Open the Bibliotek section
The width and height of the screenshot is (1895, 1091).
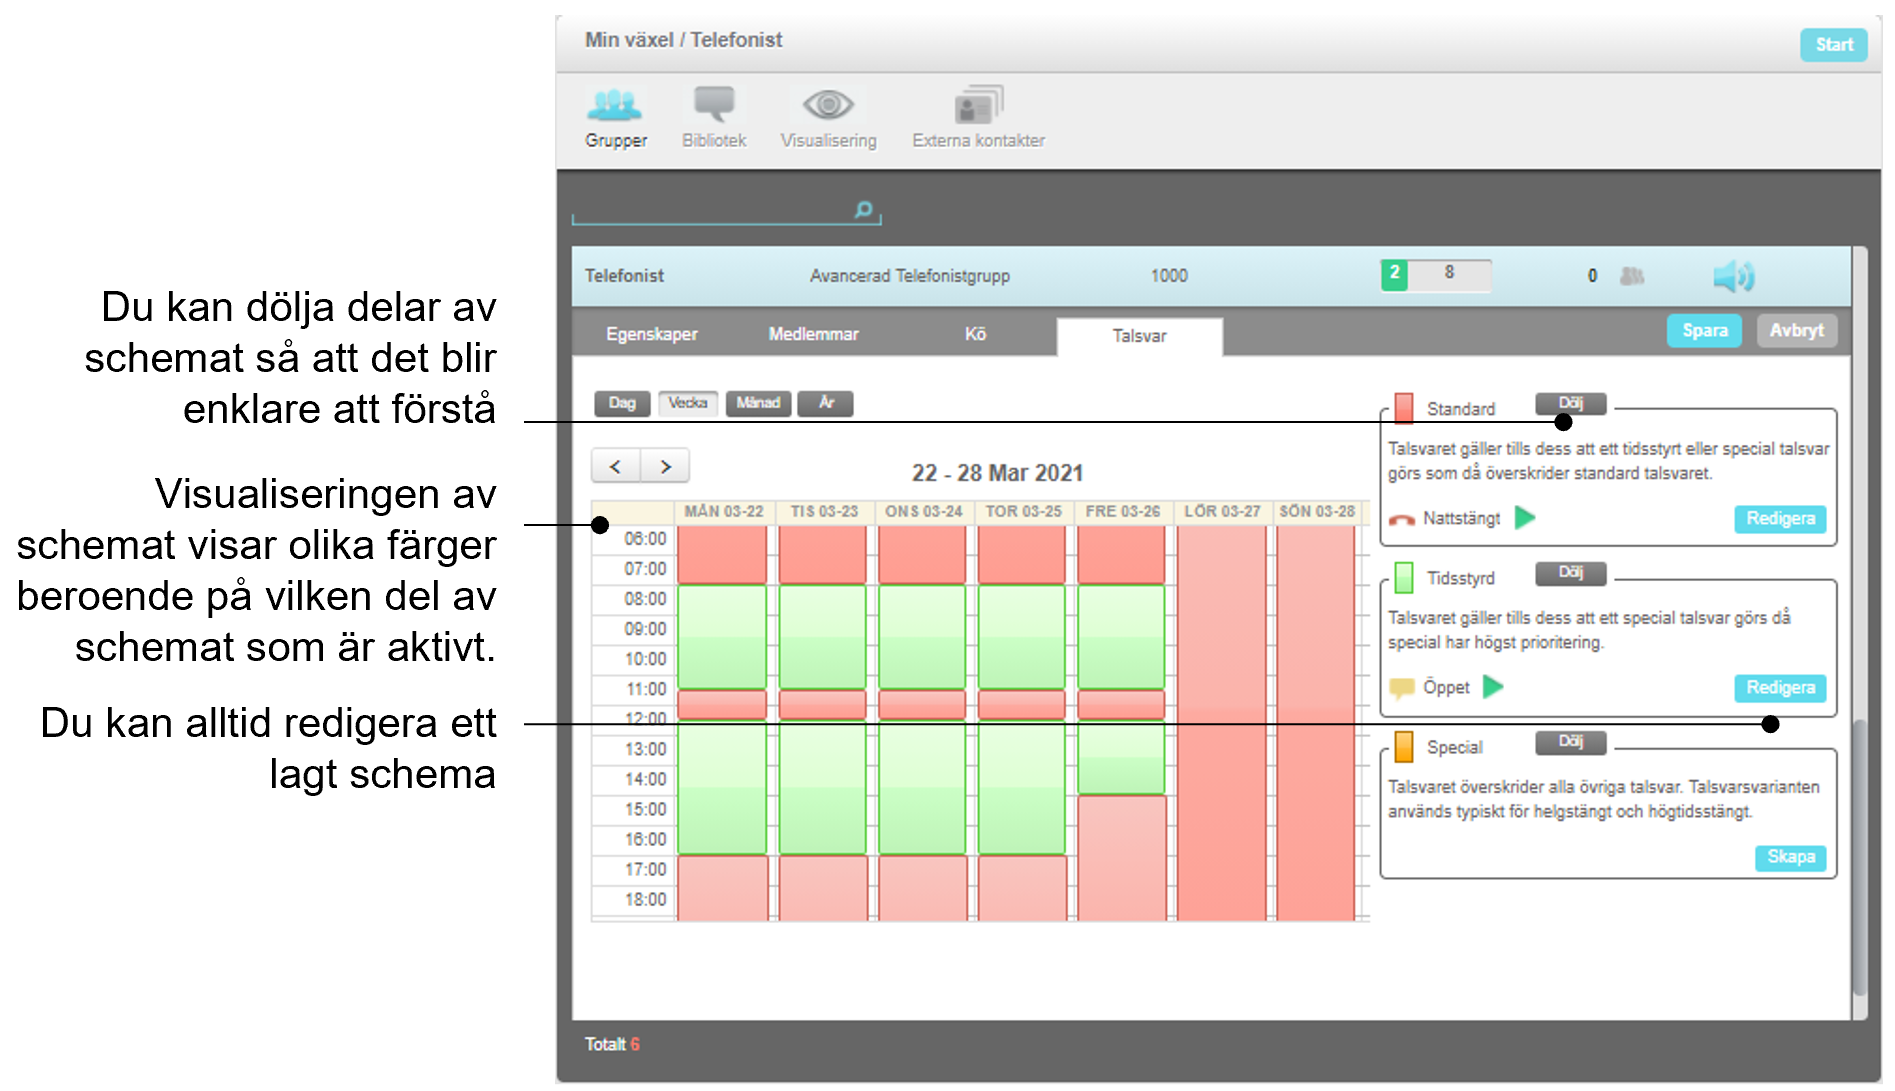714,118
